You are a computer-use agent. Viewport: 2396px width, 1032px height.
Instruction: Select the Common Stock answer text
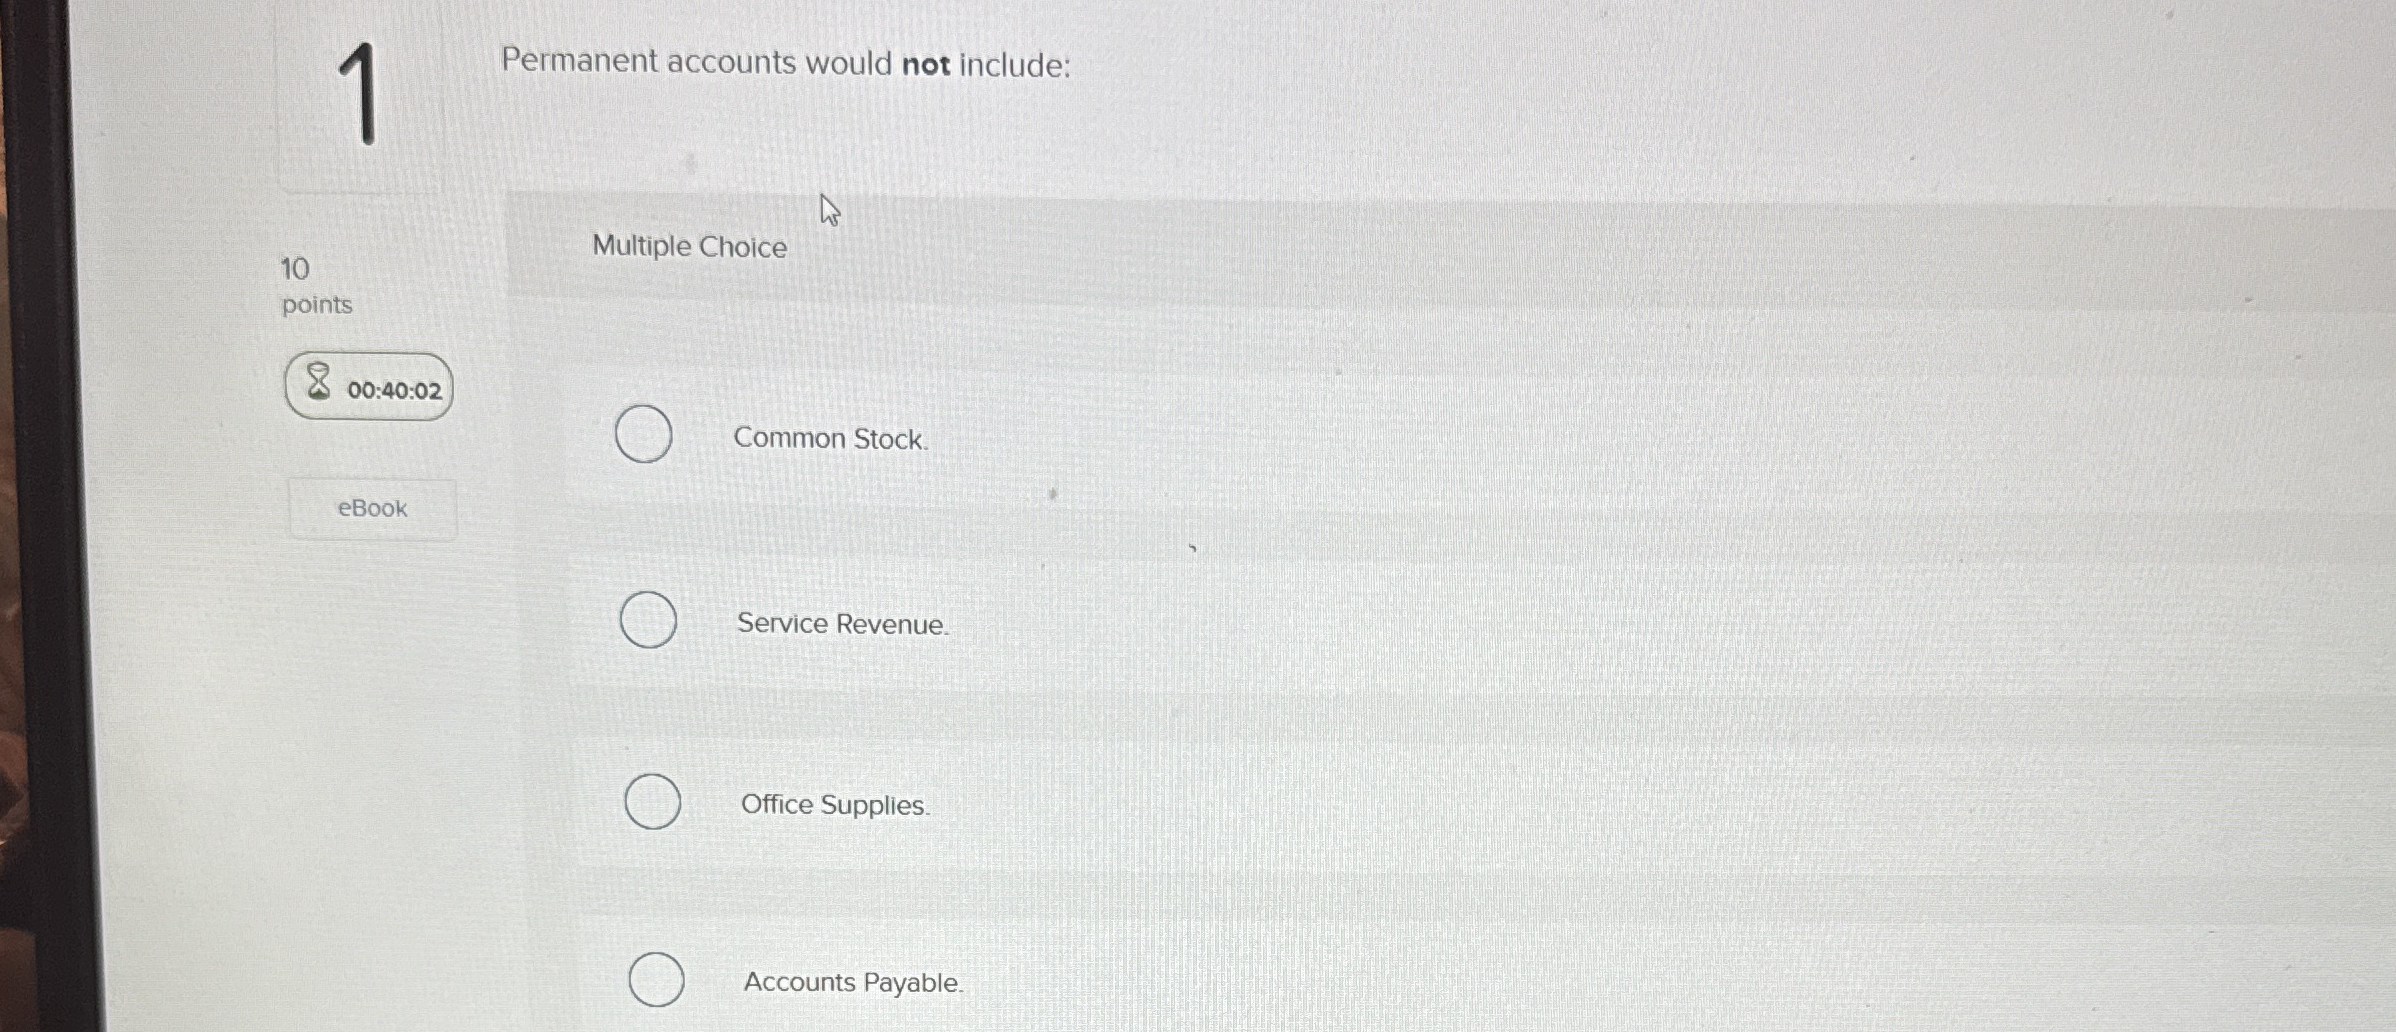pos(831,439)
